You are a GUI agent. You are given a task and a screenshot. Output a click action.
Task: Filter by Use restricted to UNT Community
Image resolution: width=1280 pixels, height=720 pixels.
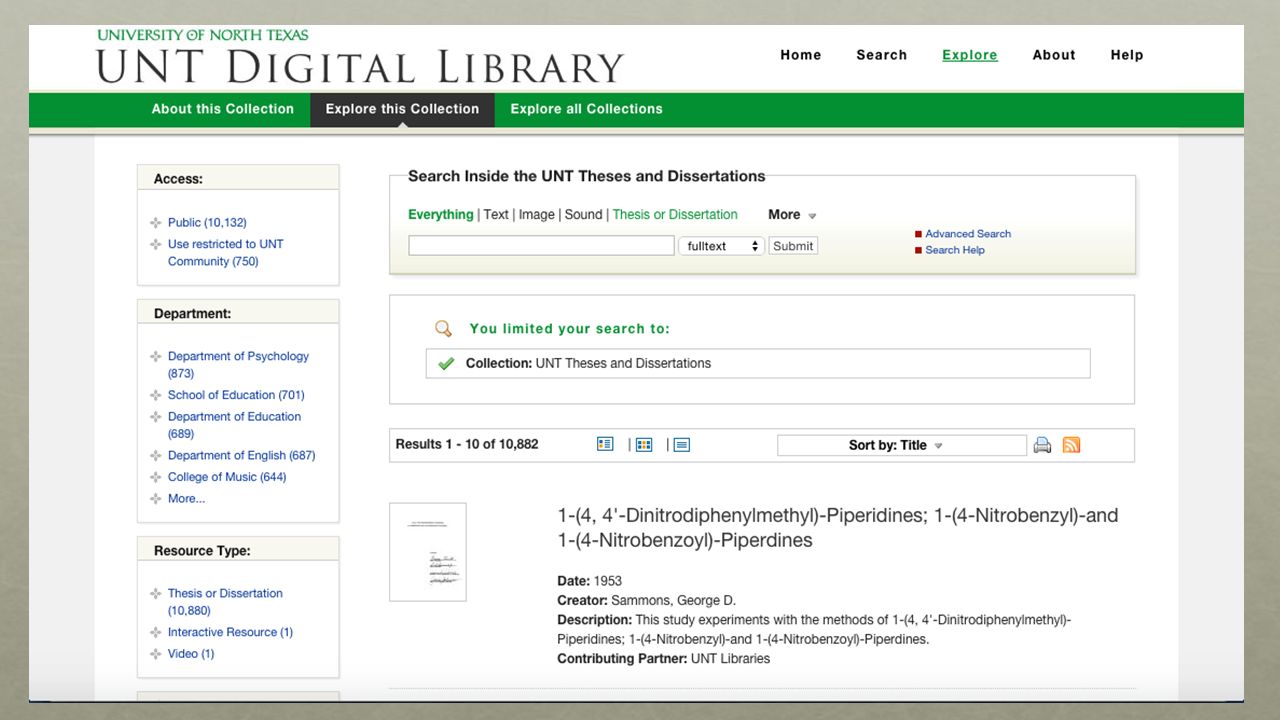[x=226, y=253]
